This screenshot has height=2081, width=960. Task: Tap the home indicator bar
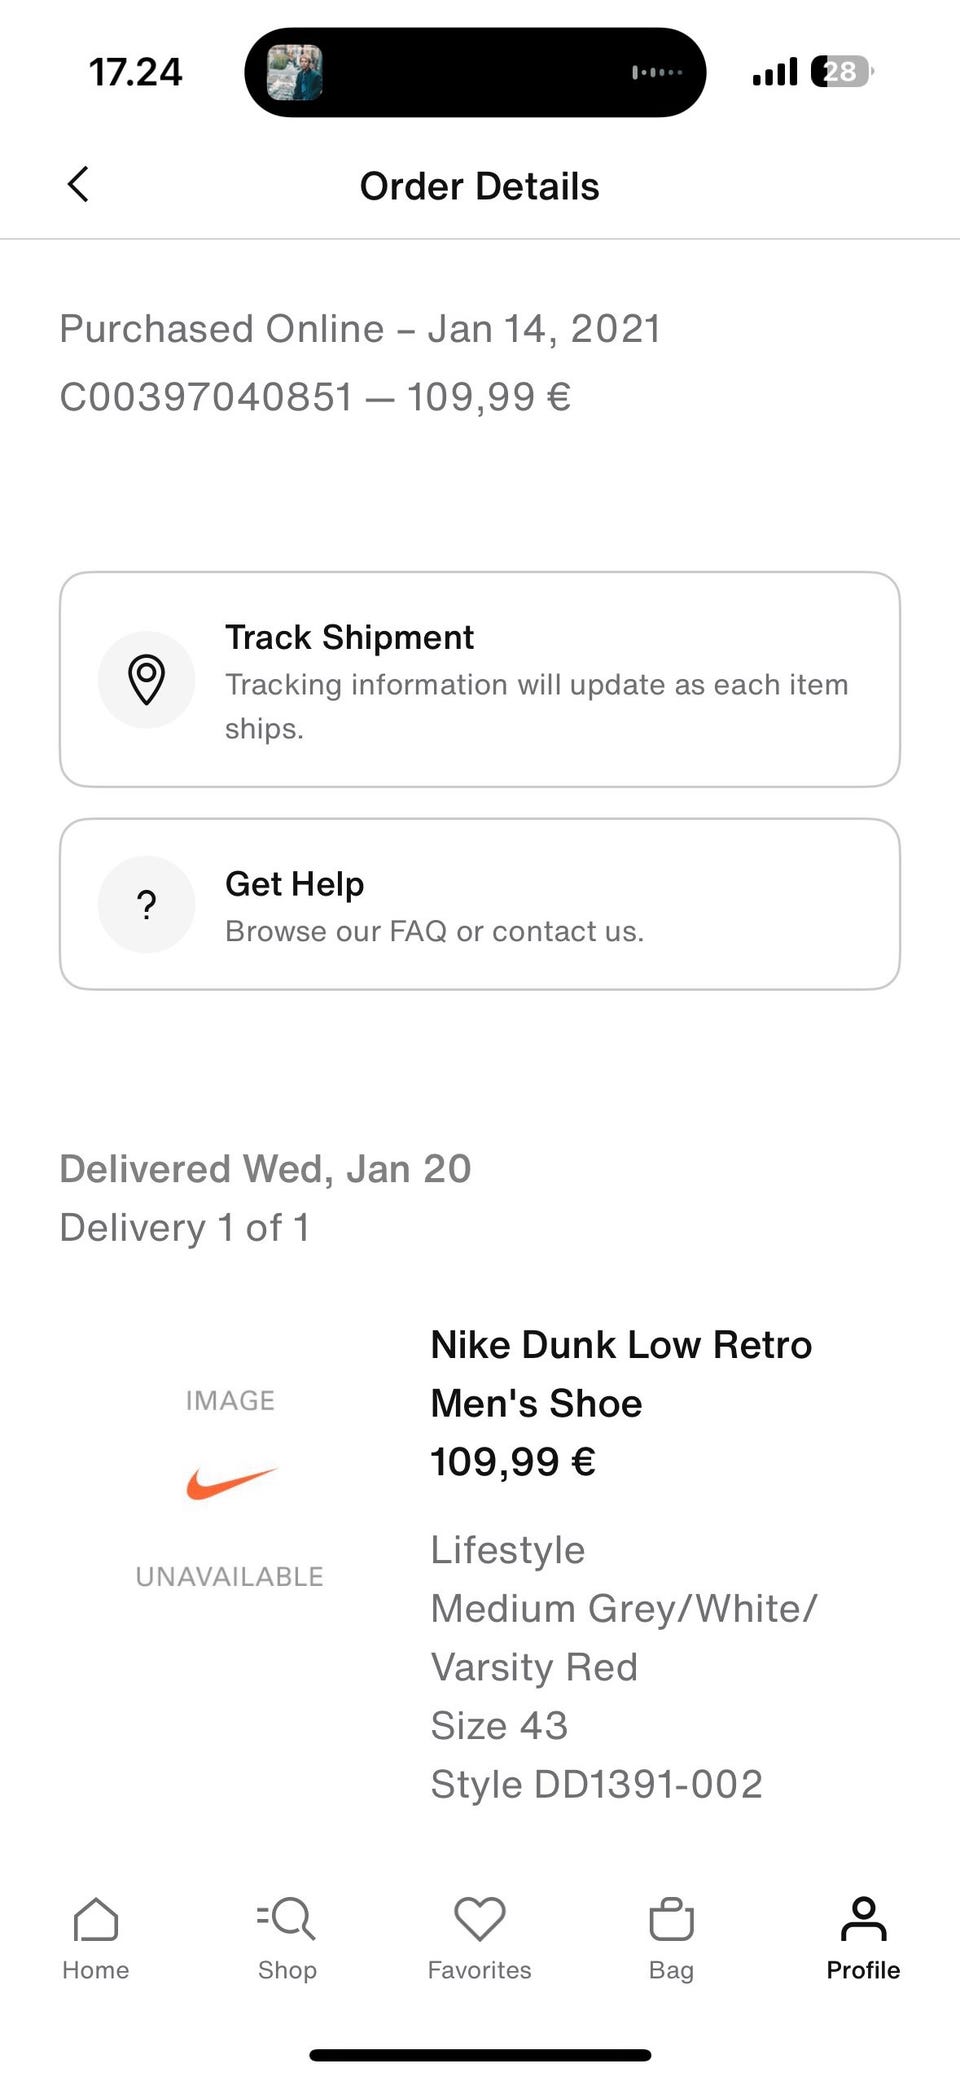coord(480,2055)
